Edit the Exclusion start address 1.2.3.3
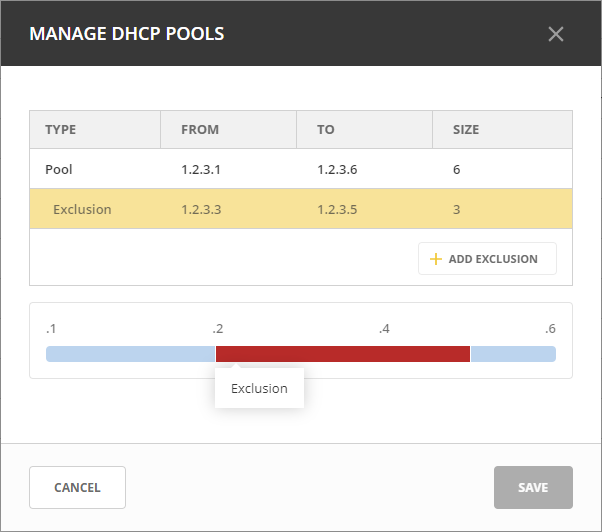Image resolution: width=602 pixels, height=532 pixels. pyautogui.click(x=201, y=210)
